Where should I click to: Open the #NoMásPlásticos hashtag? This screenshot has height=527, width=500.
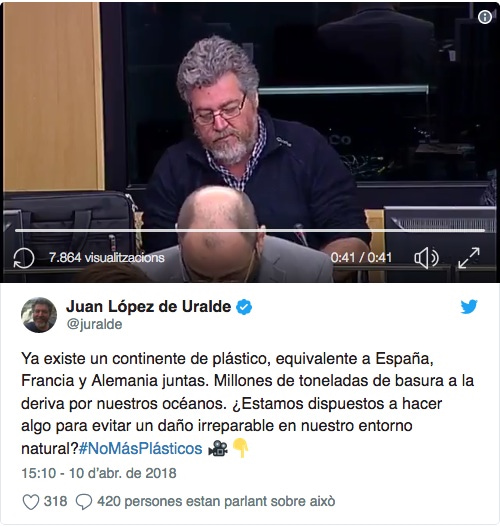140,449
